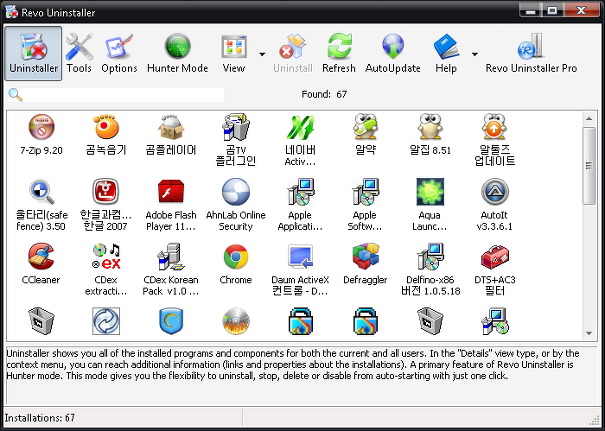Select the Apple Application Support icon
This screenshot has height=431, width=605.
click(x=301, y=191)
